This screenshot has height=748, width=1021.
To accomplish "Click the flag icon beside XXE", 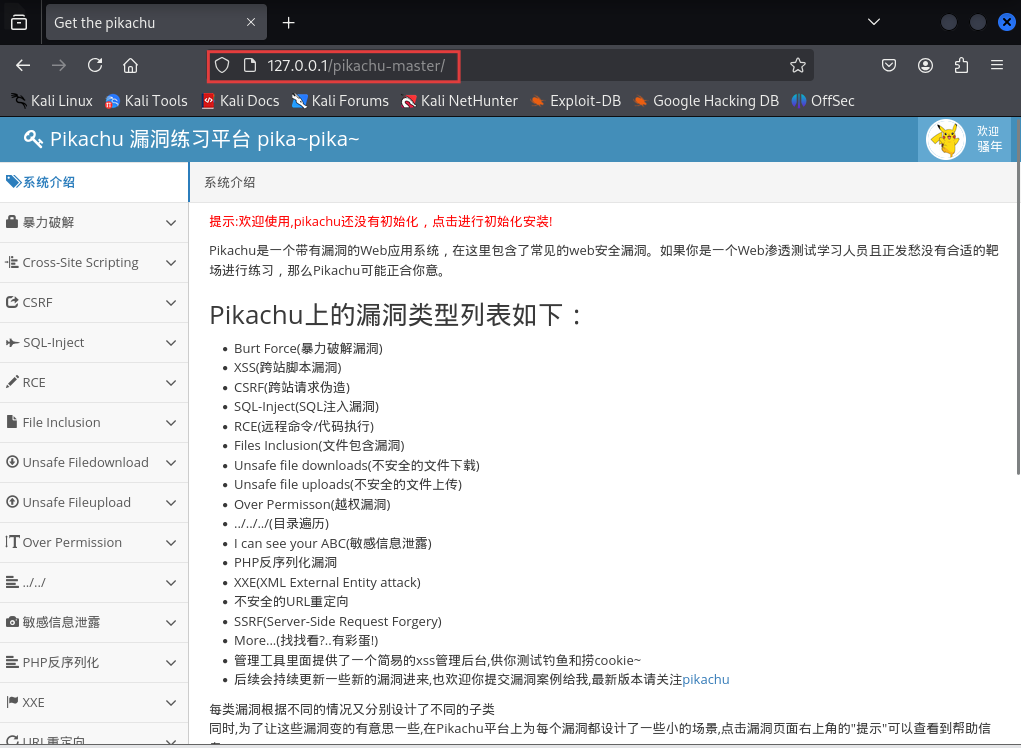I will [12, 702].
